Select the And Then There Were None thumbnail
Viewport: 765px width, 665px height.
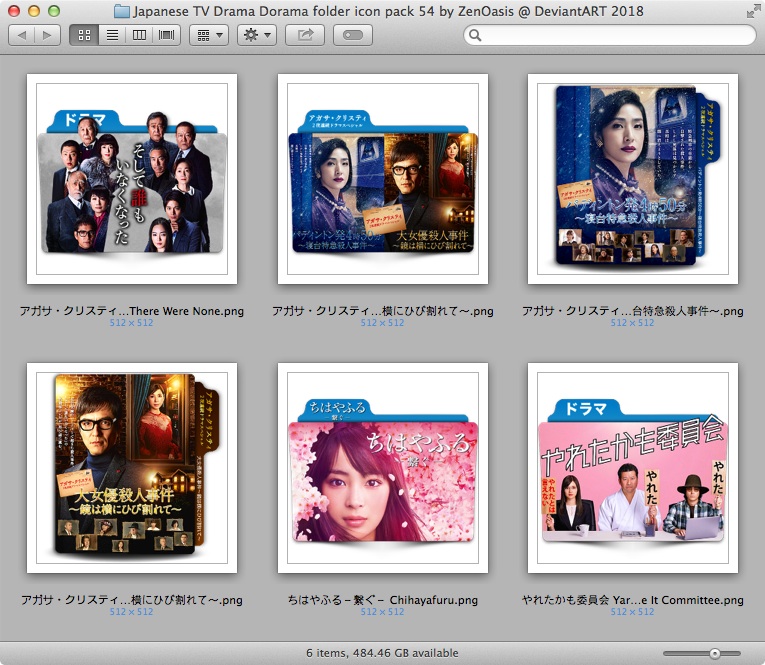pos(132,179)
